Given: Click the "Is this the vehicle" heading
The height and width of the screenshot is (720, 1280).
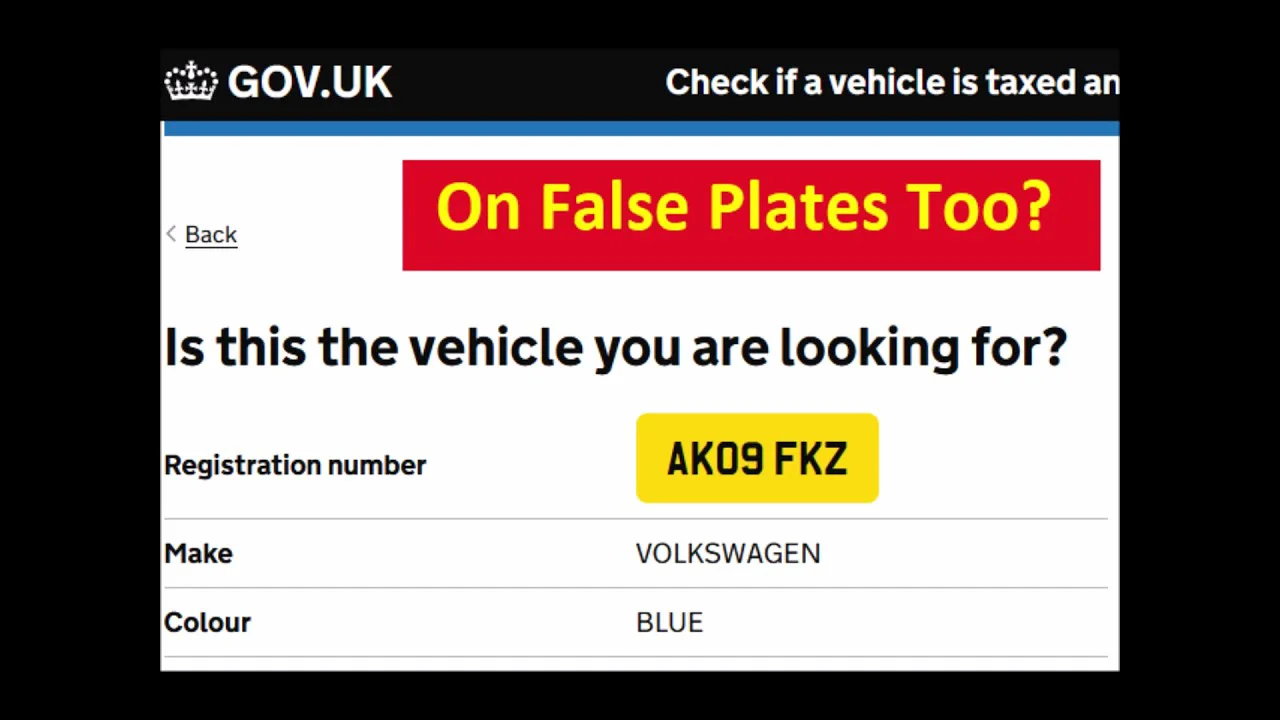Looking at the screenshot, I should tap(615, 348).
